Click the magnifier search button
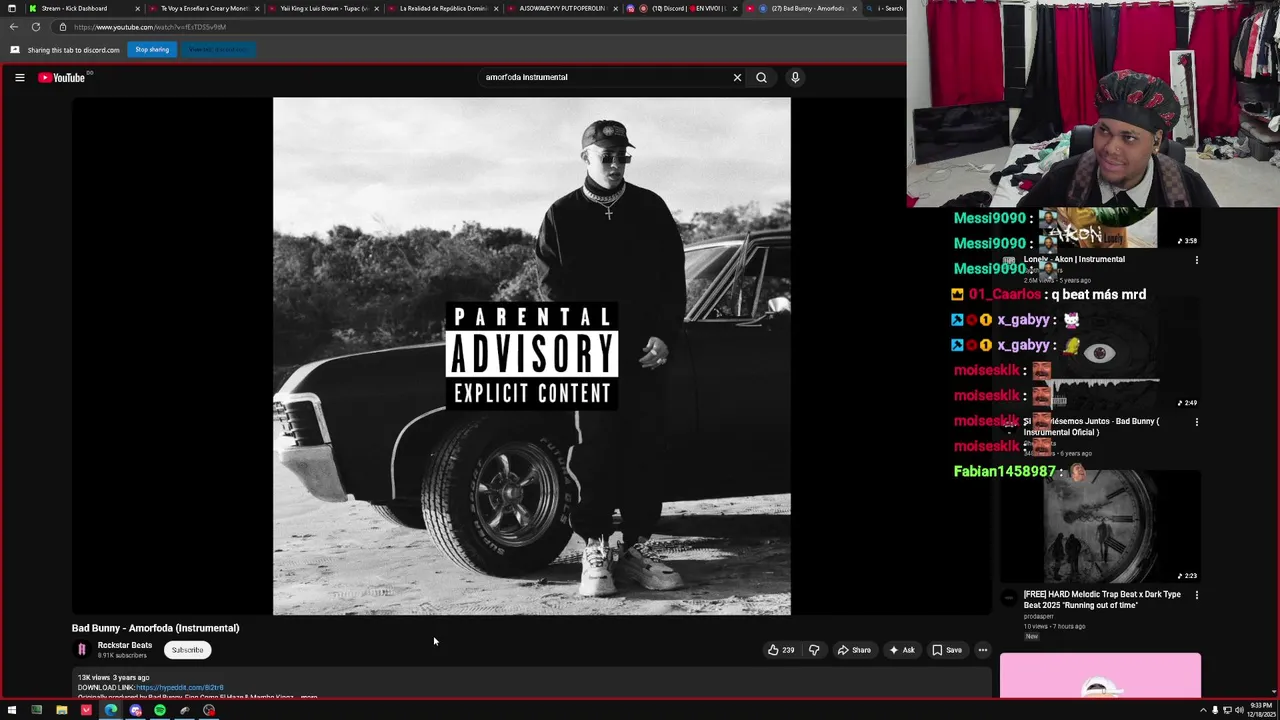 pos(761,77)
